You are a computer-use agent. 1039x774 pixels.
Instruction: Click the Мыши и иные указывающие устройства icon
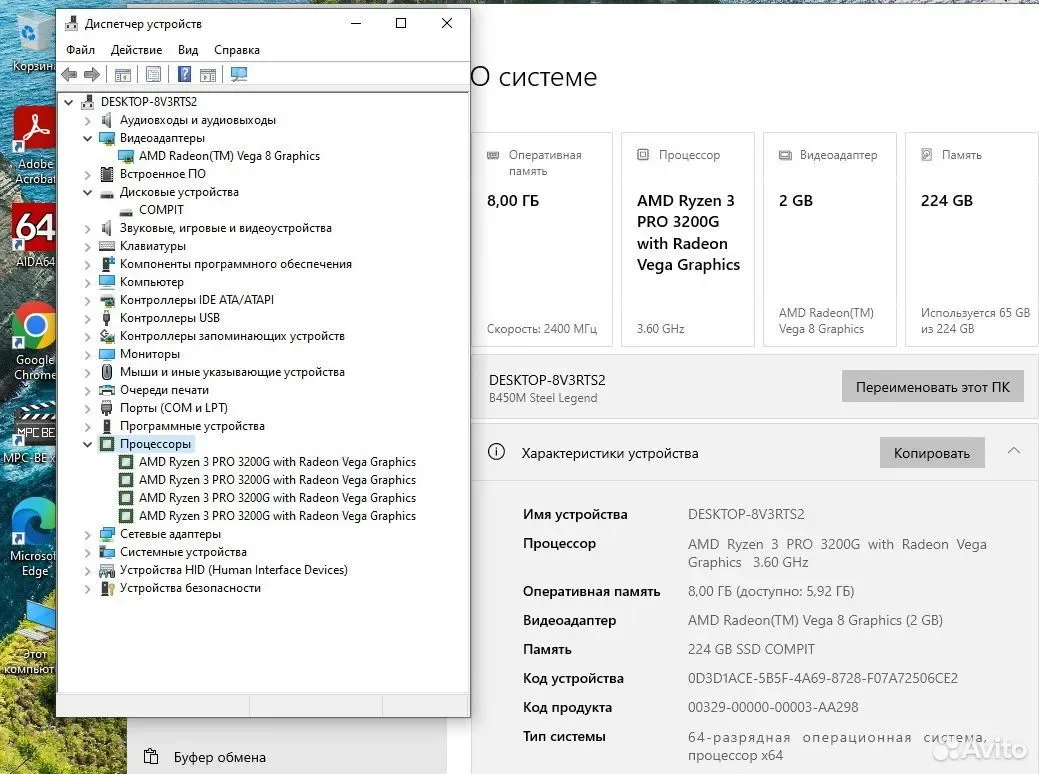click(x=107, y=372)
